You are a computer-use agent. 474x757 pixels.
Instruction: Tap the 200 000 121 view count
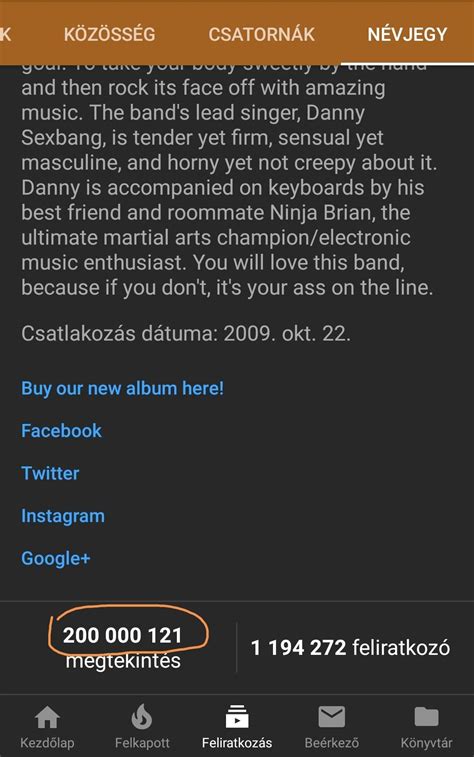tap(123, 635)
